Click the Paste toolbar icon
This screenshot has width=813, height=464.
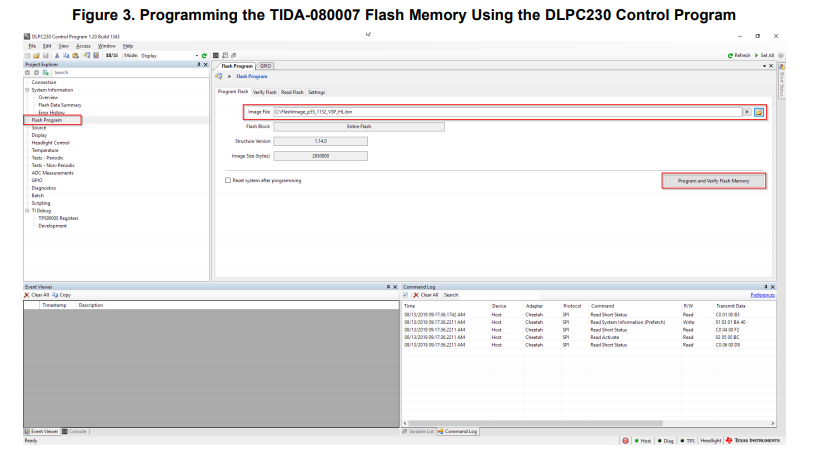click(x=75, y=55)
